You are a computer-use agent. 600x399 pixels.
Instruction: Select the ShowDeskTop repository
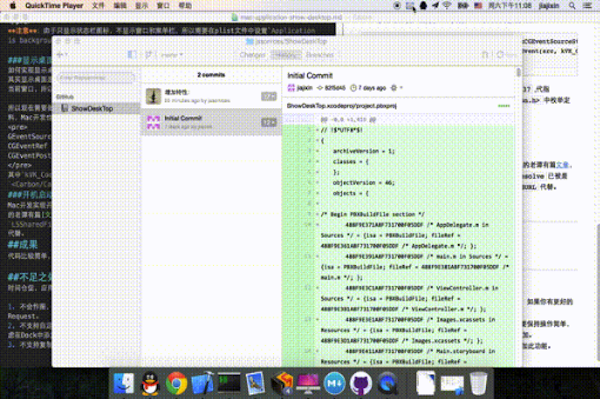96,109
